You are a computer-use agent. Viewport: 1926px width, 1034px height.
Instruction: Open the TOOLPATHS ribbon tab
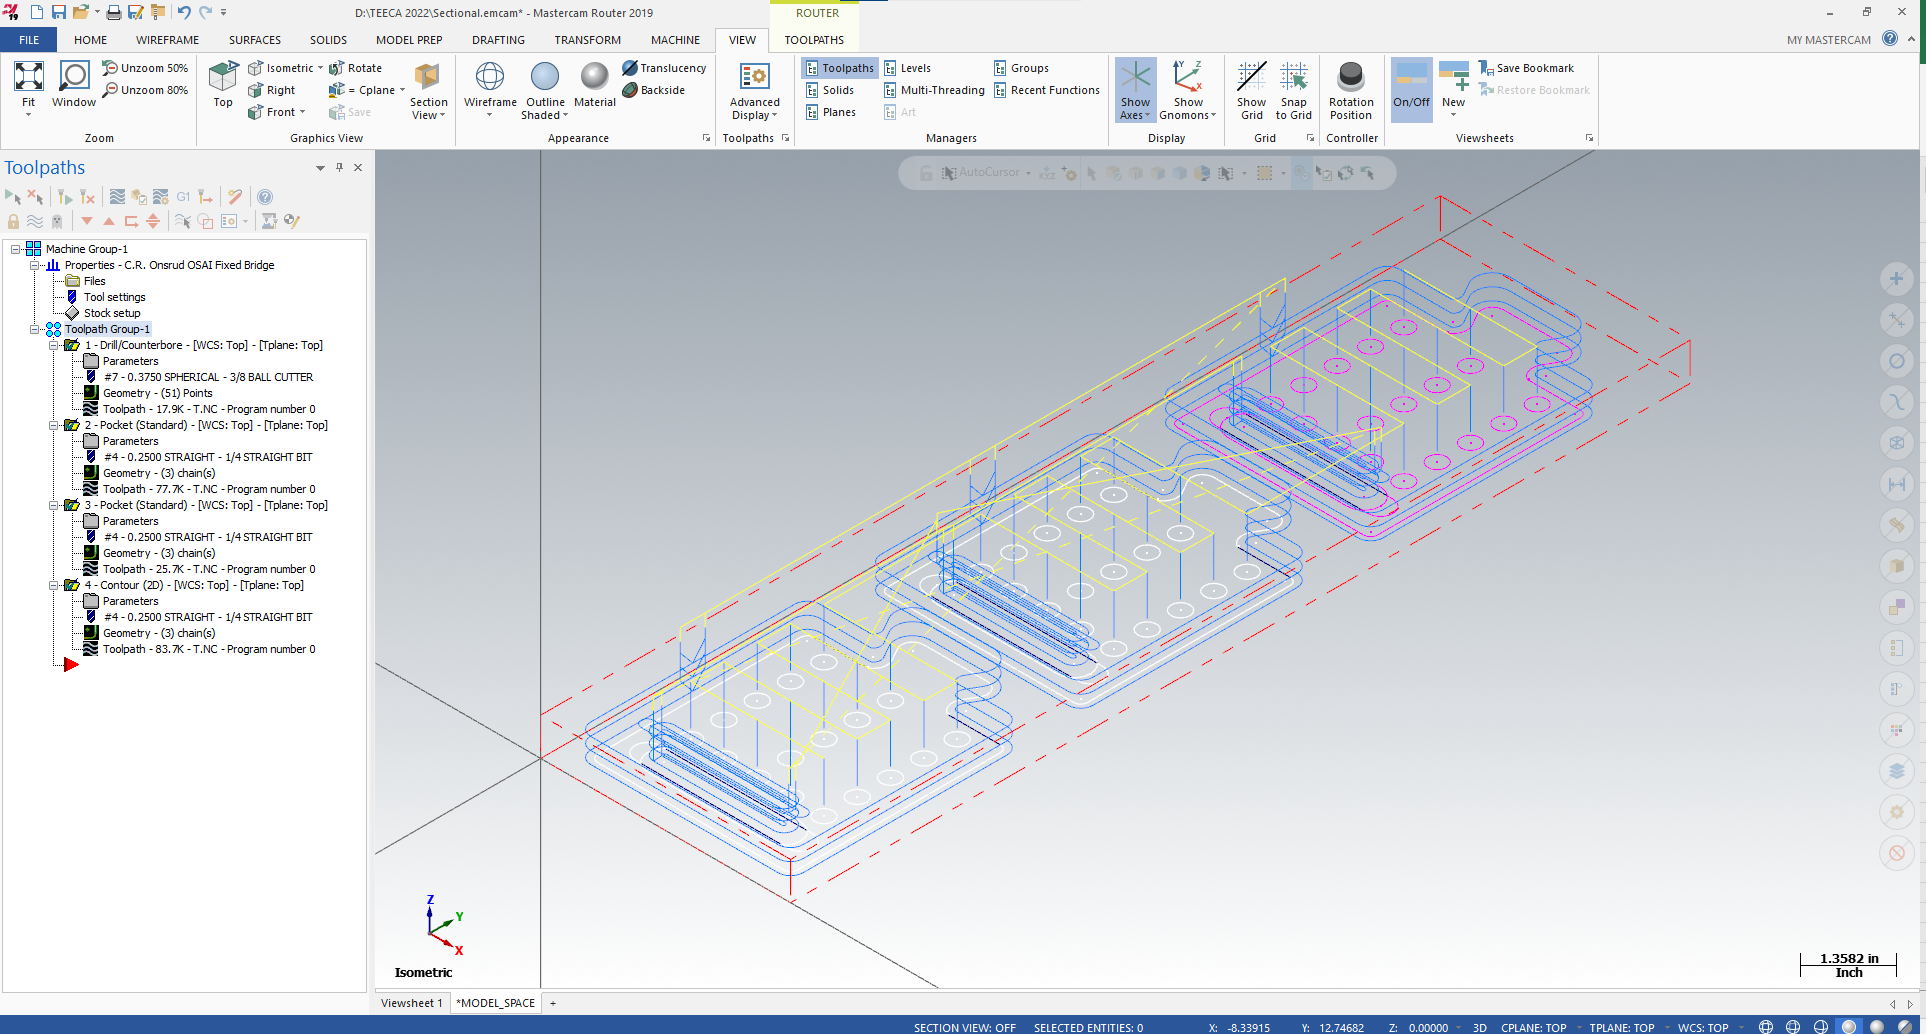click(x=814, y=40)
